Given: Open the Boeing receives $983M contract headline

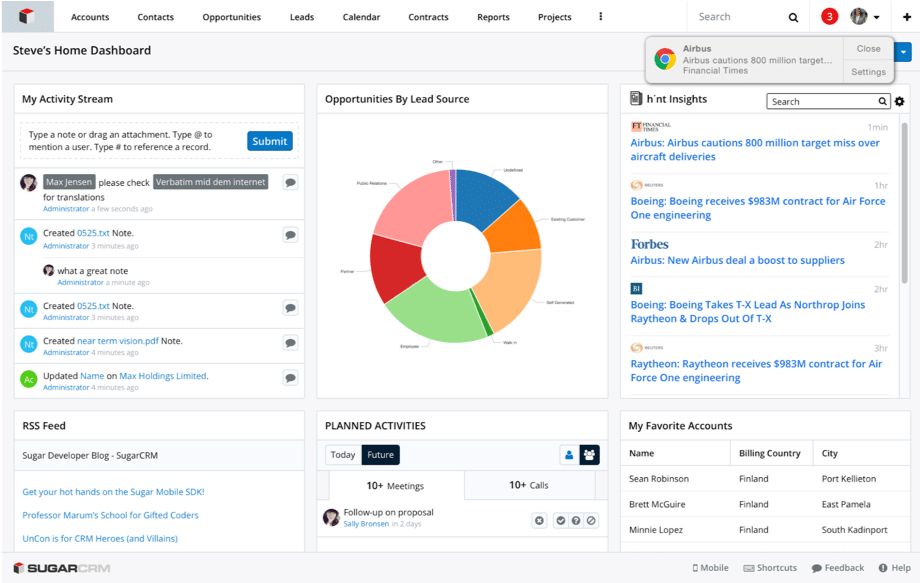Looking at the screenshot, I should (x=757, y=208).
